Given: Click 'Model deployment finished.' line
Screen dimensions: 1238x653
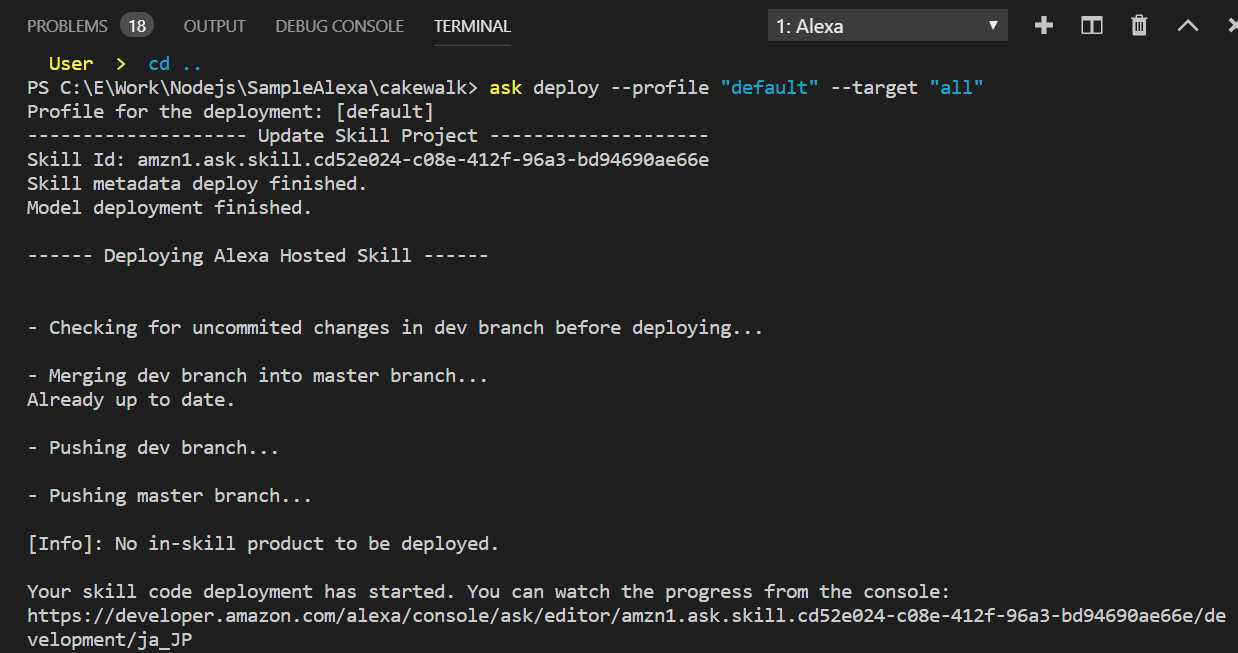Looking at the screenshot, I should (x=170, y=208).
